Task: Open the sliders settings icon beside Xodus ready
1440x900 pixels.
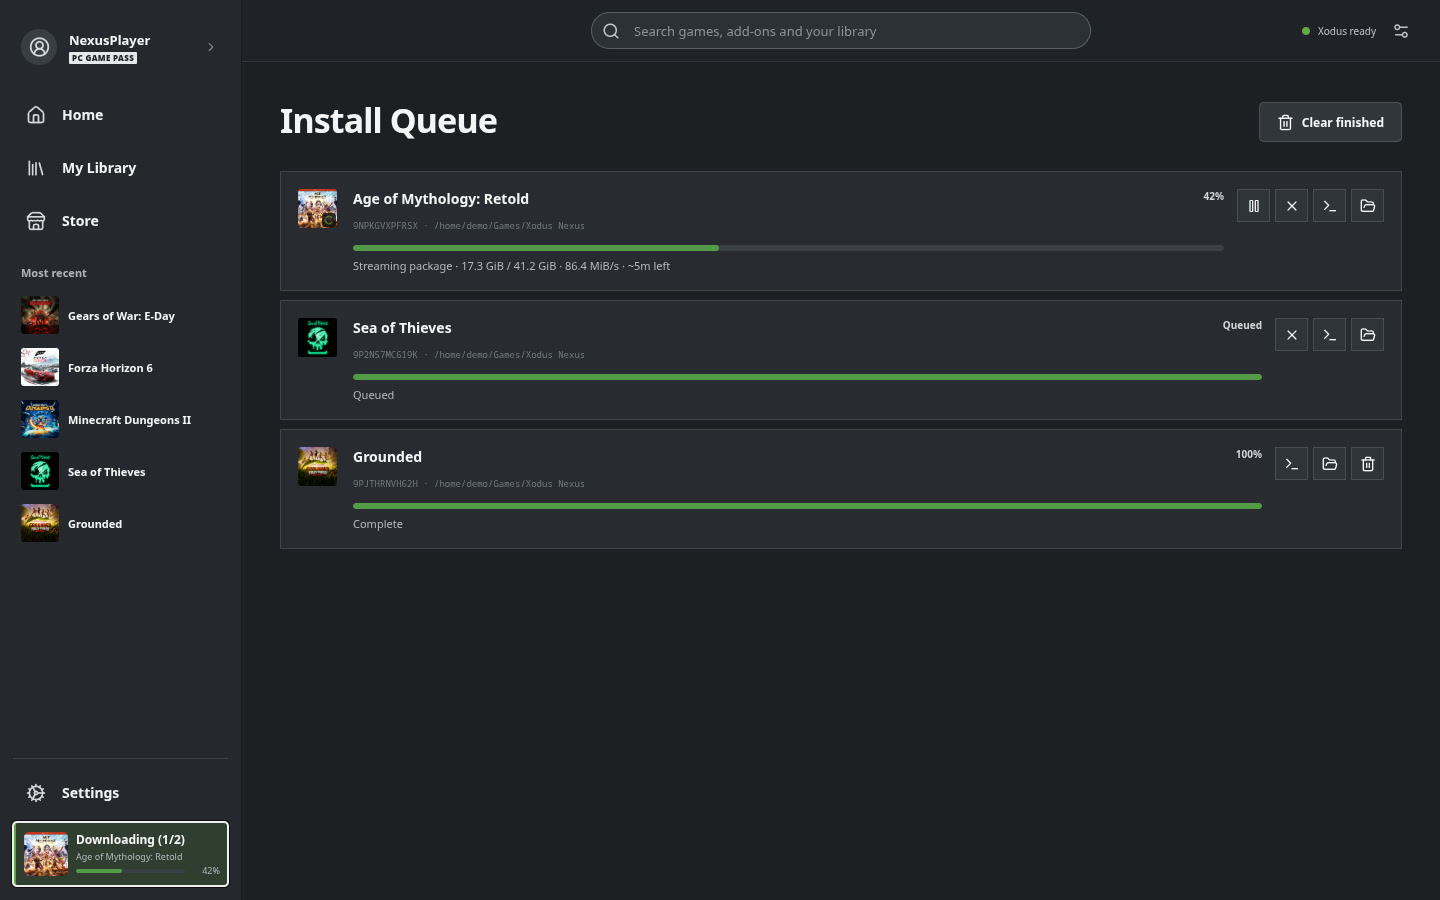Action: [x=1401, y=31]
